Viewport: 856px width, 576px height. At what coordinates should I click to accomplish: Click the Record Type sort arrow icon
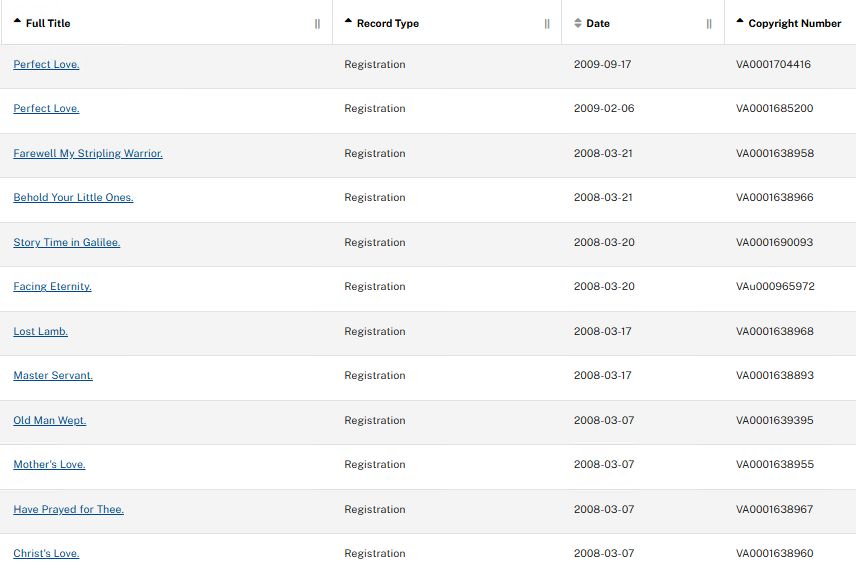tap(348, 21)
